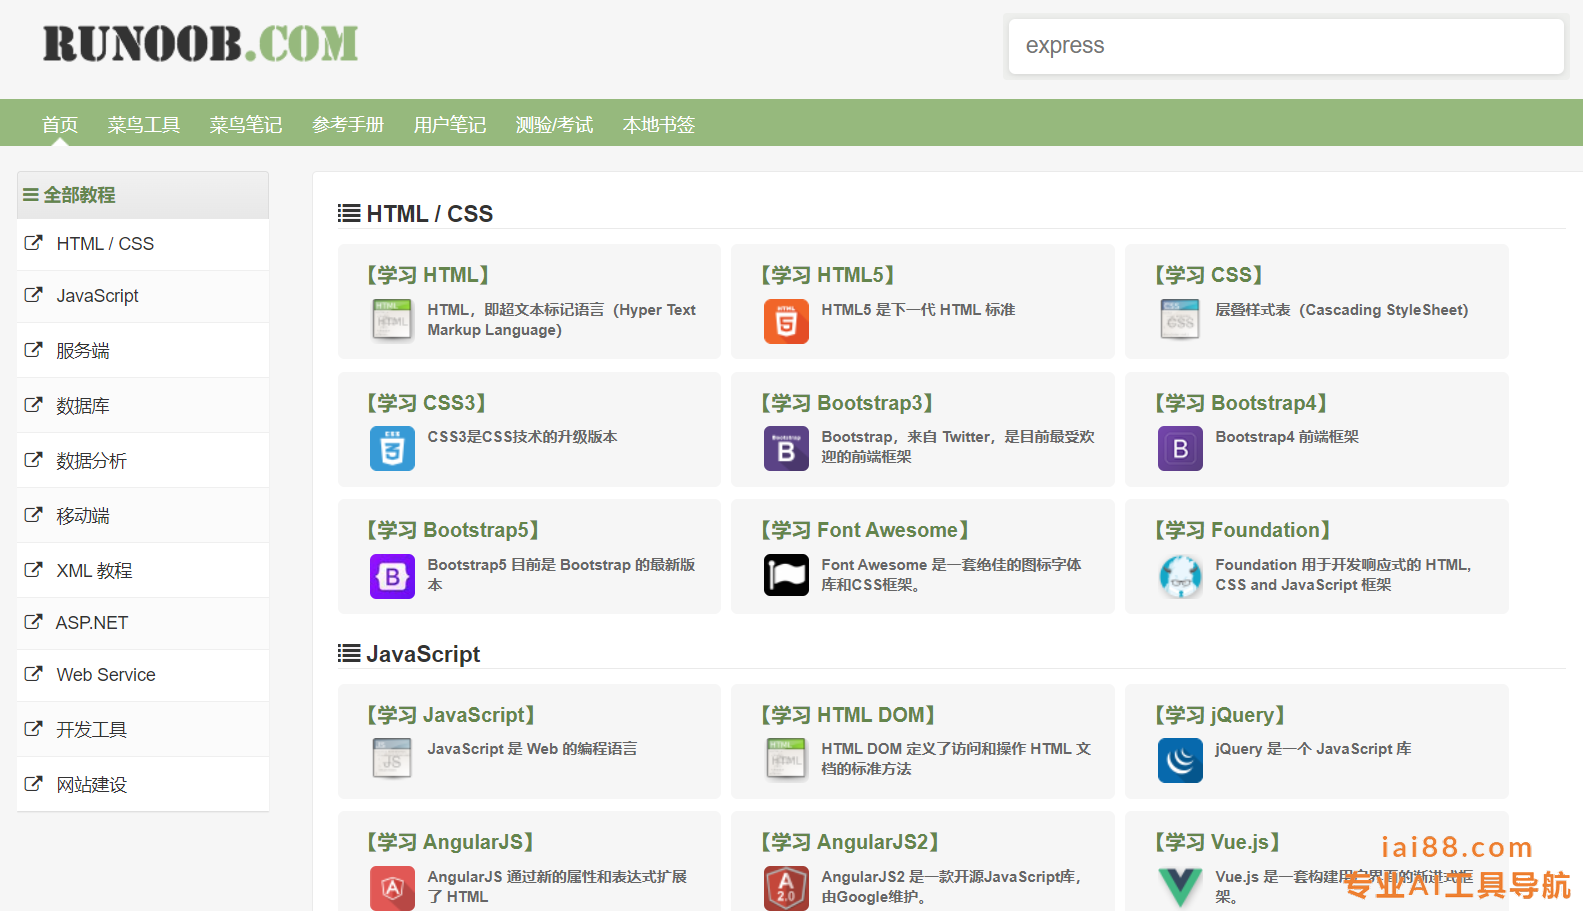
Task: Click the CSS3 shield icon
Action: pos(392,448)
